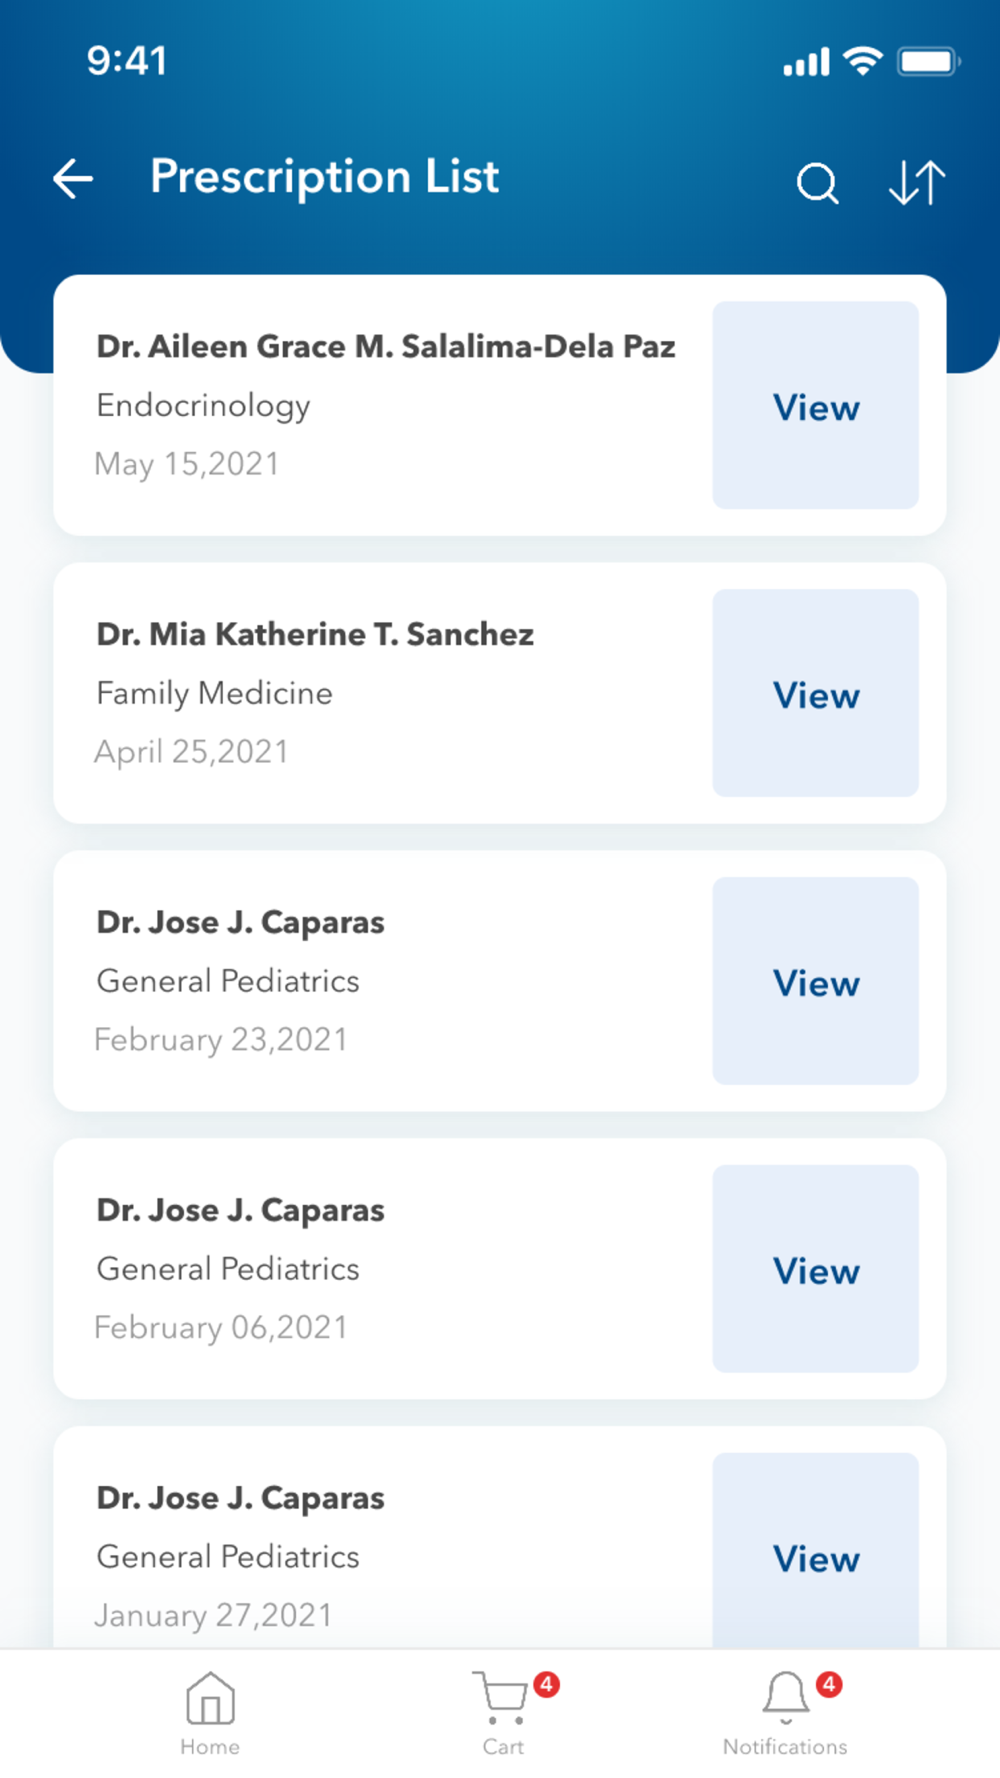1000x1778 pixels.
Task: View the February 06, 2021 prescription
Action: pos(815,1270)
